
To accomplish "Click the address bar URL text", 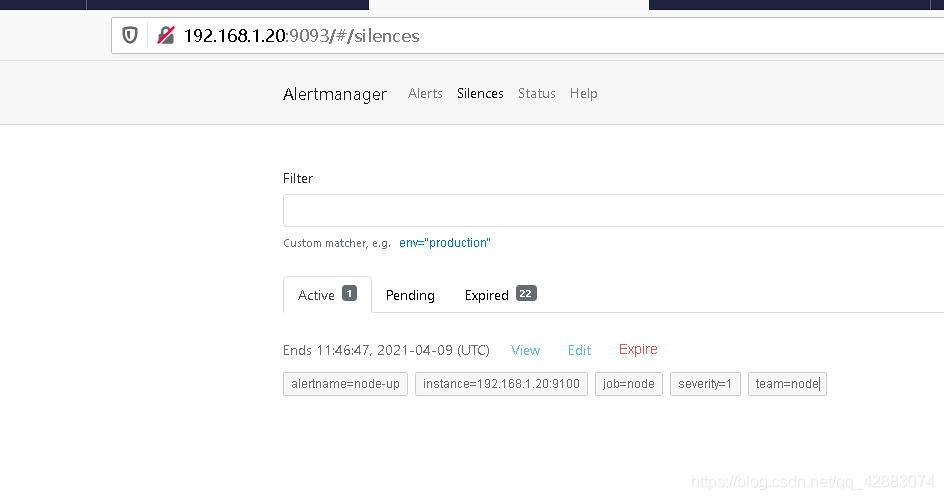I will pos(302,36).
